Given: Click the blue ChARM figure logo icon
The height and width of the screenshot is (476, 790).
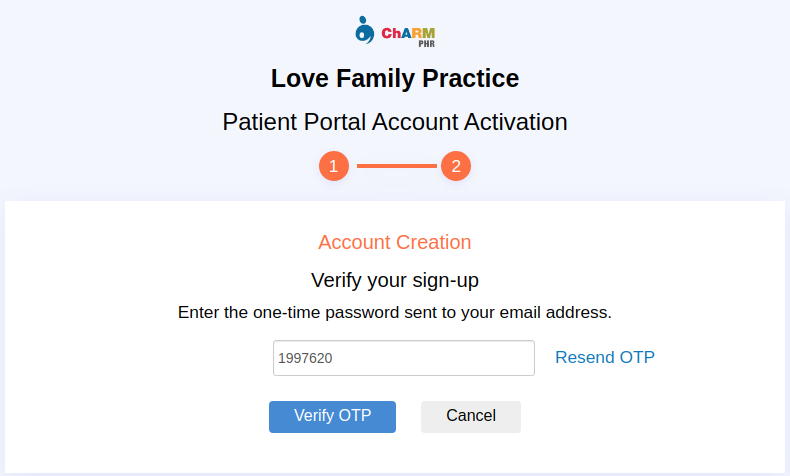Looking at the screenshot, I should tap(364, 30).
